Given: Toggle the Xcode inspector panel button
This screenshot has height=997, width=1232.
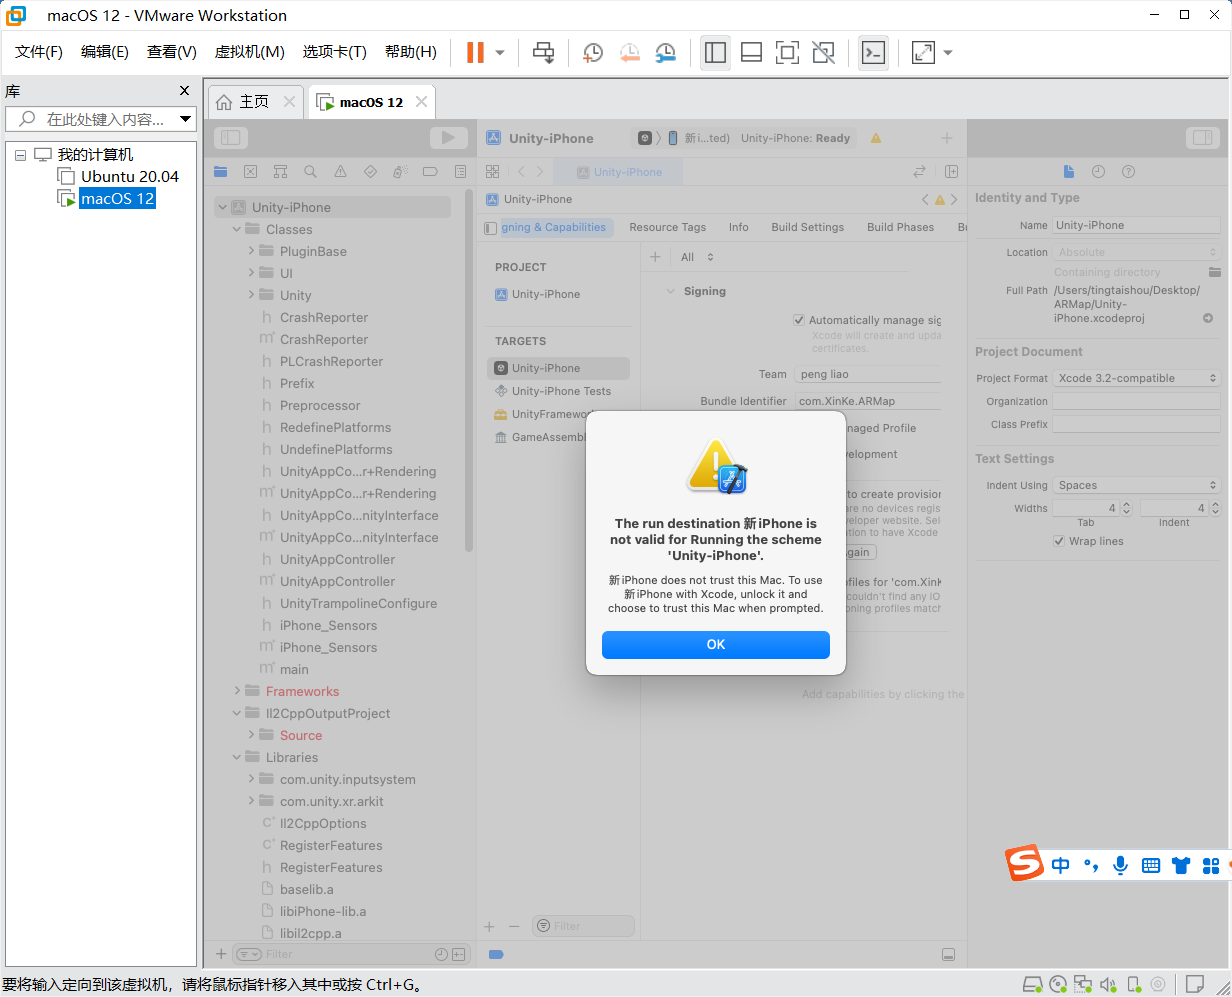Looking at the screenshot, I should tap(1202, 138).
